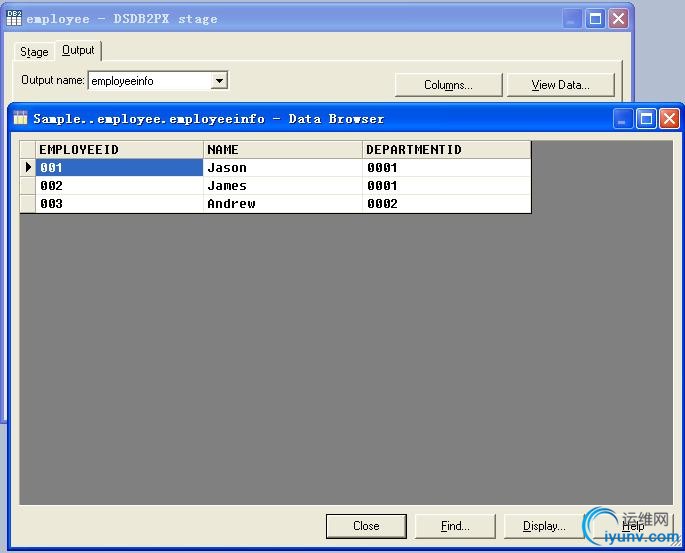Click the James name cell
The width and height of the screenshot is (685, 553).
283,186
